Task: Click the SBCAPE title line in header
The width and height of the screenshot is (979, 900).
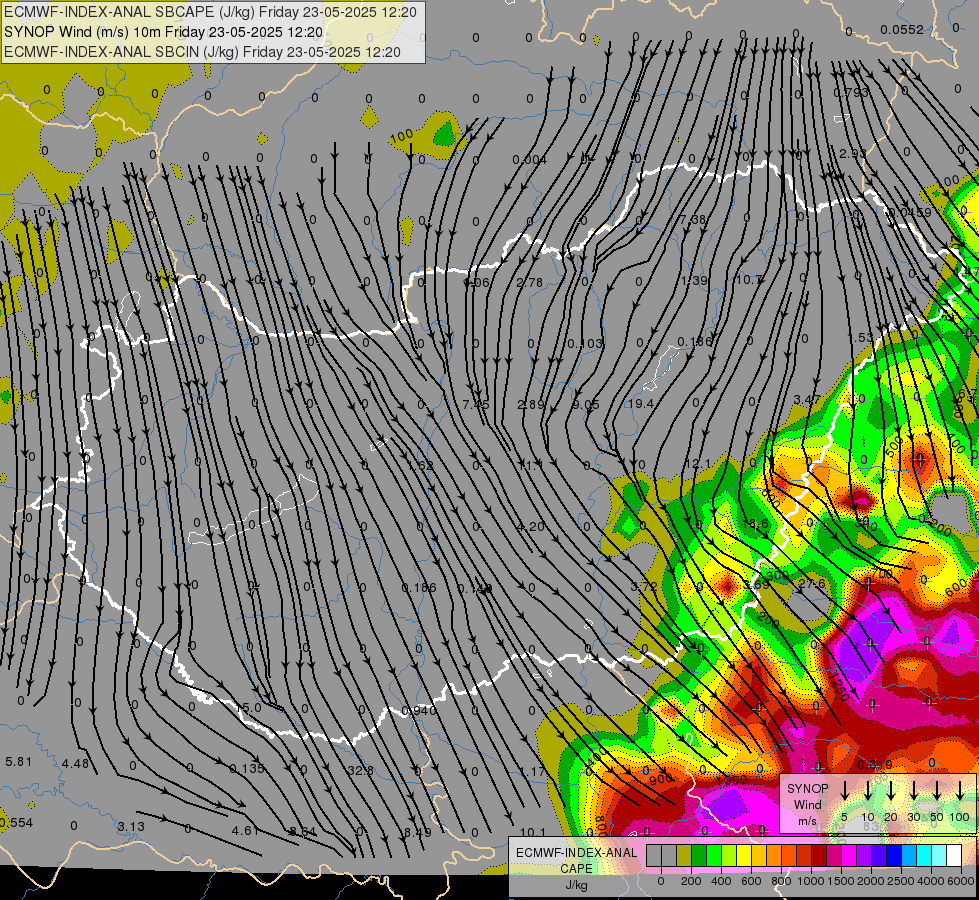Action: click(x=210, y=12)
